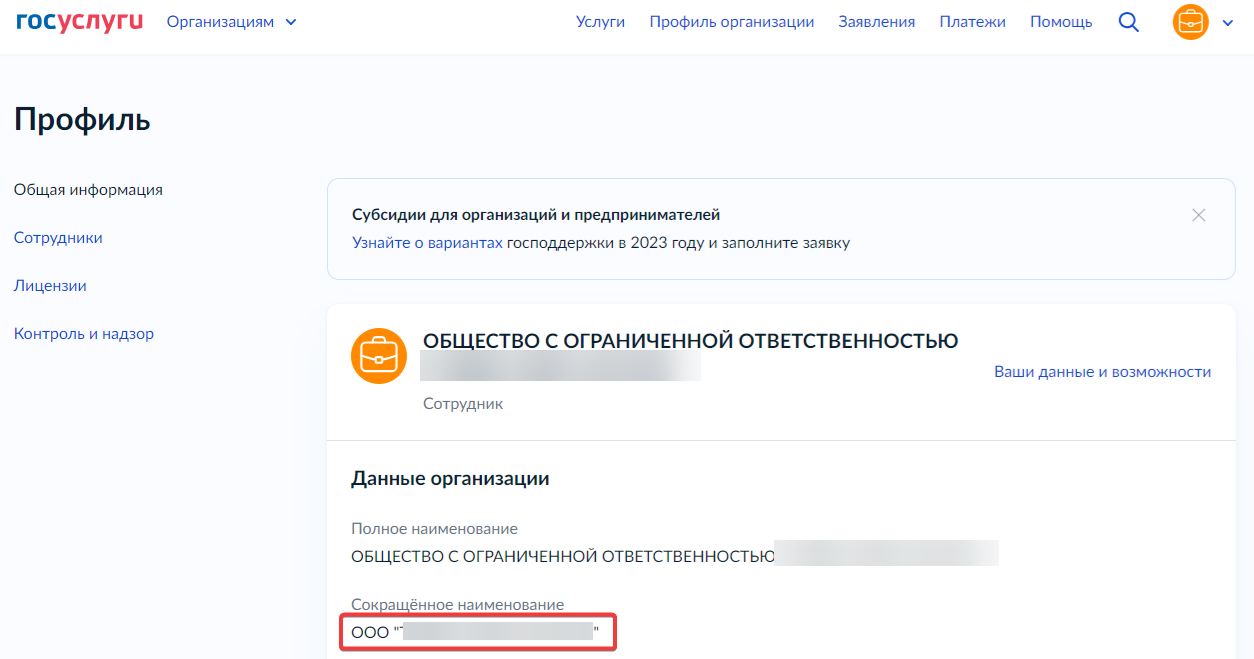Click the Профиль page heading
This screenshot has width=1254, height=659.
coord(82,120)
